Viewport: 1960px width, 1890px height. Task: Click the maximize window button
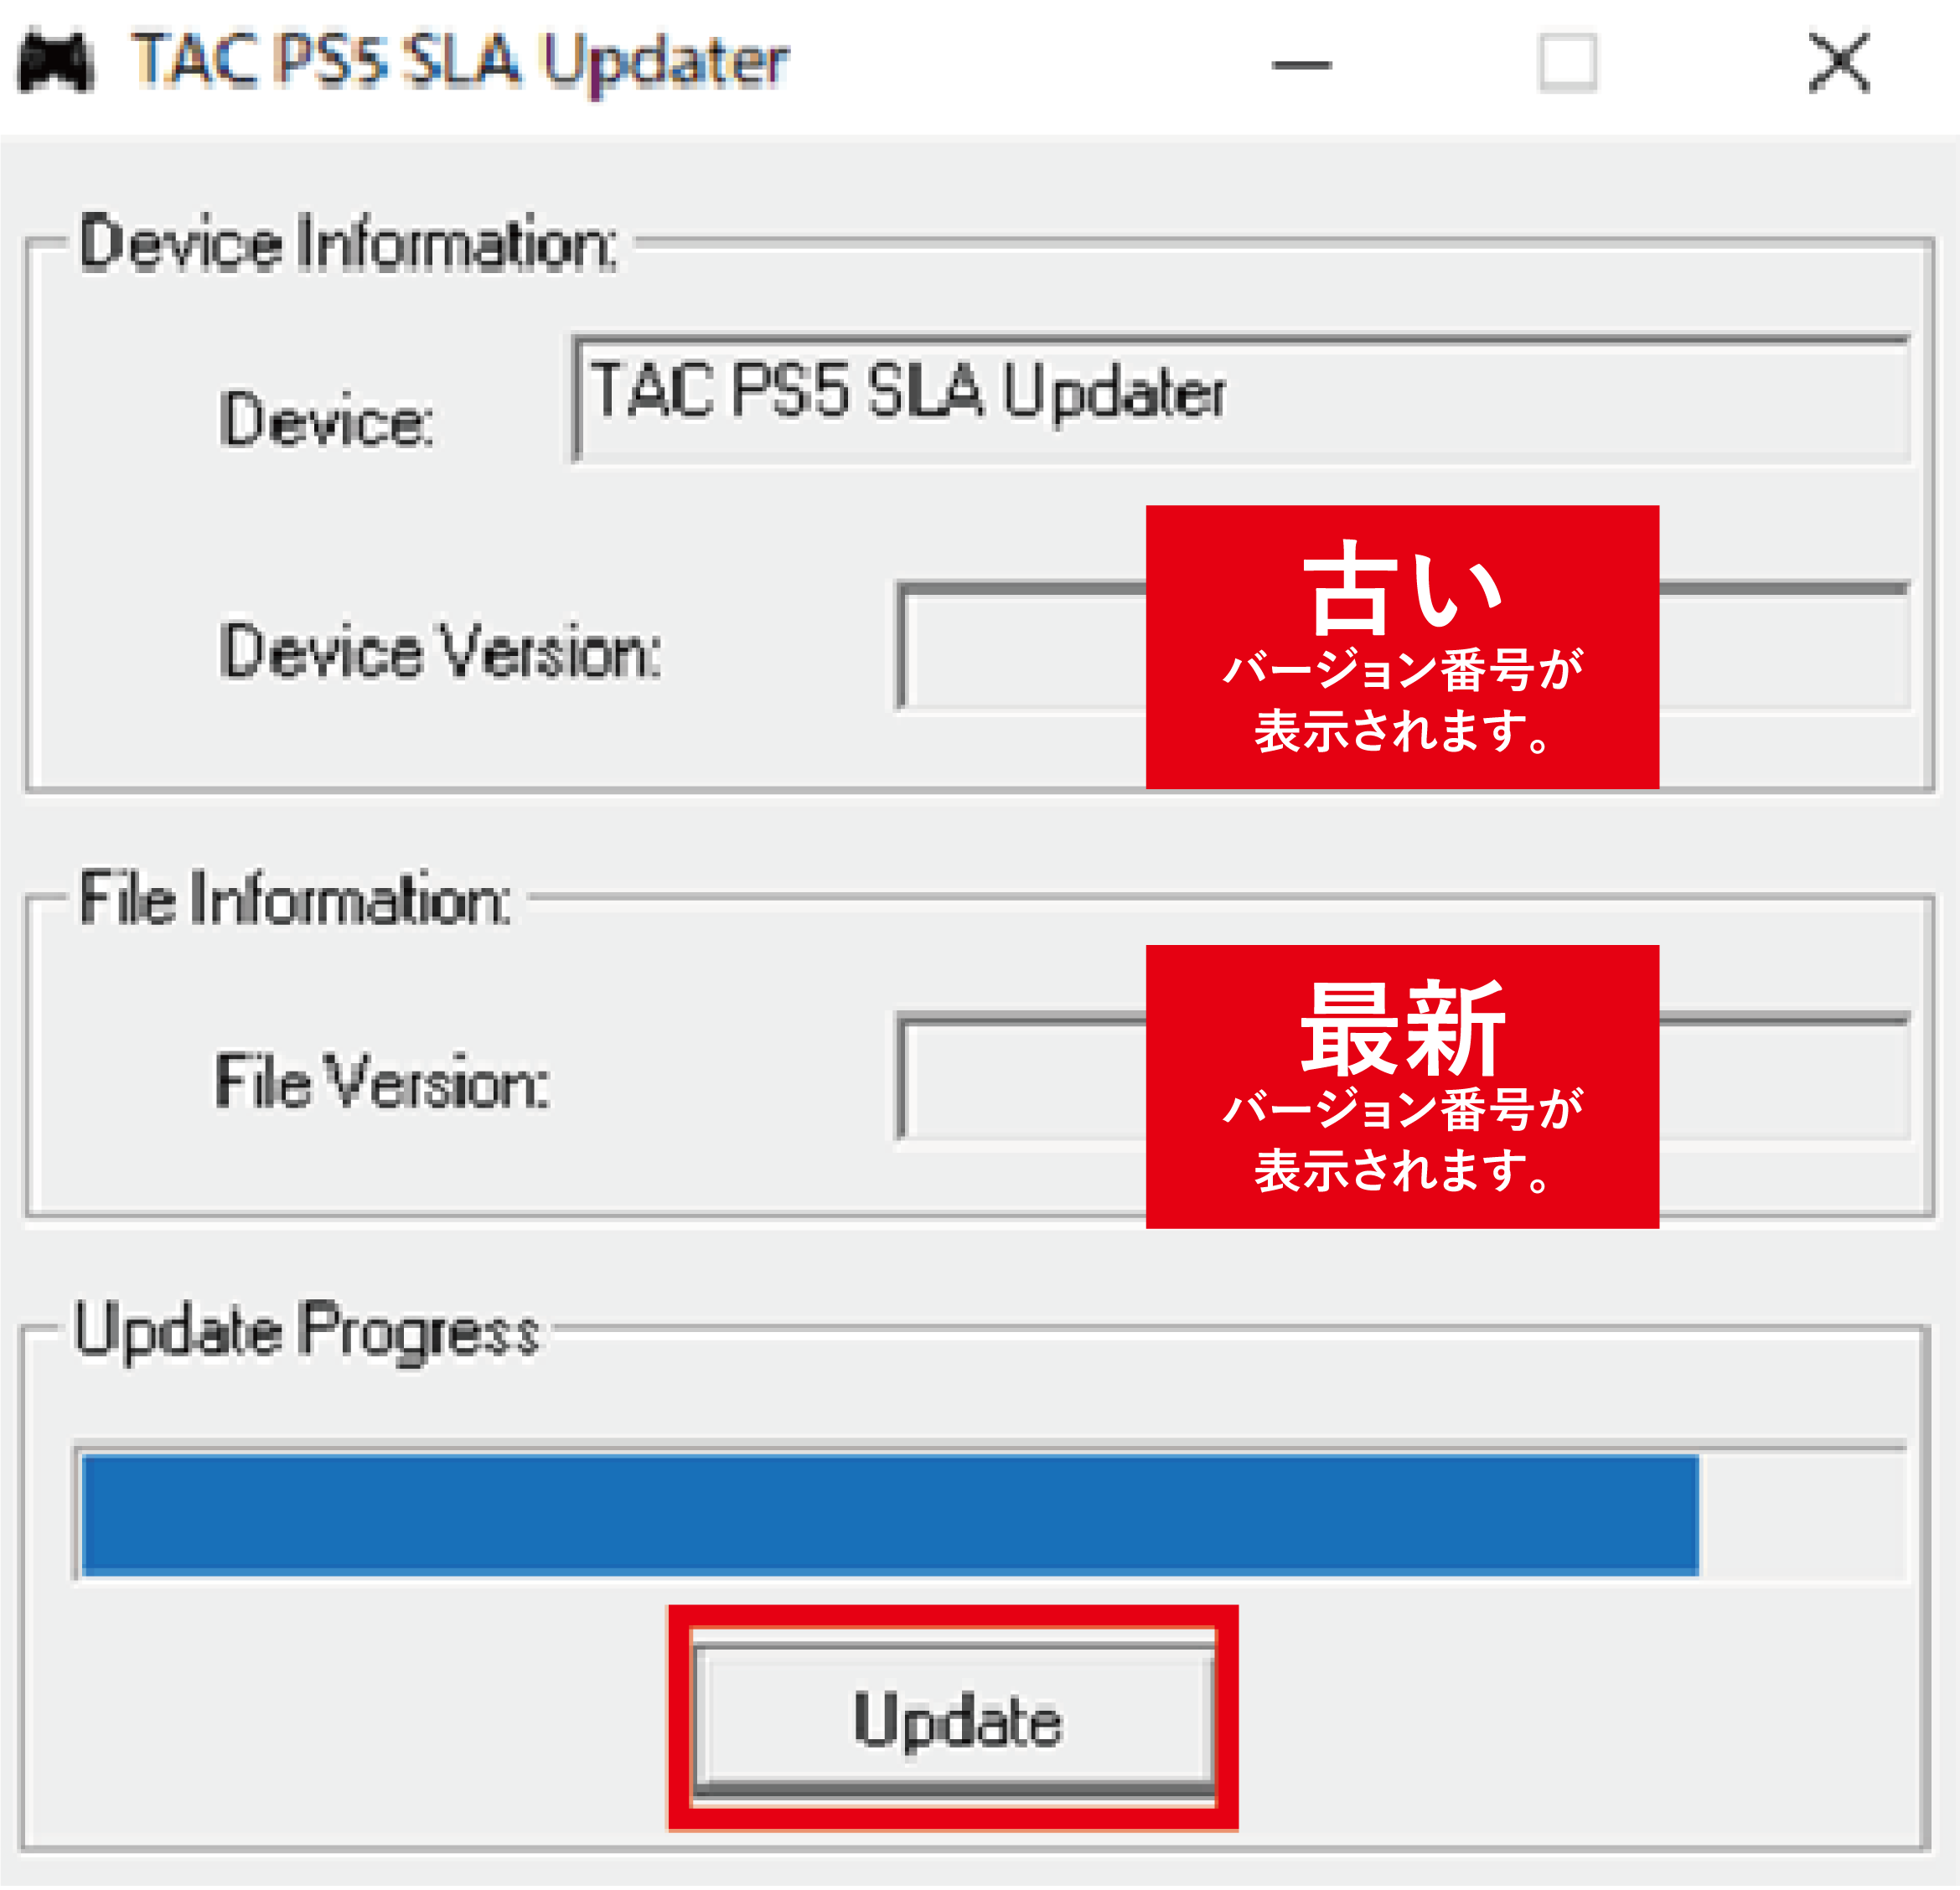coord(1567,63)
